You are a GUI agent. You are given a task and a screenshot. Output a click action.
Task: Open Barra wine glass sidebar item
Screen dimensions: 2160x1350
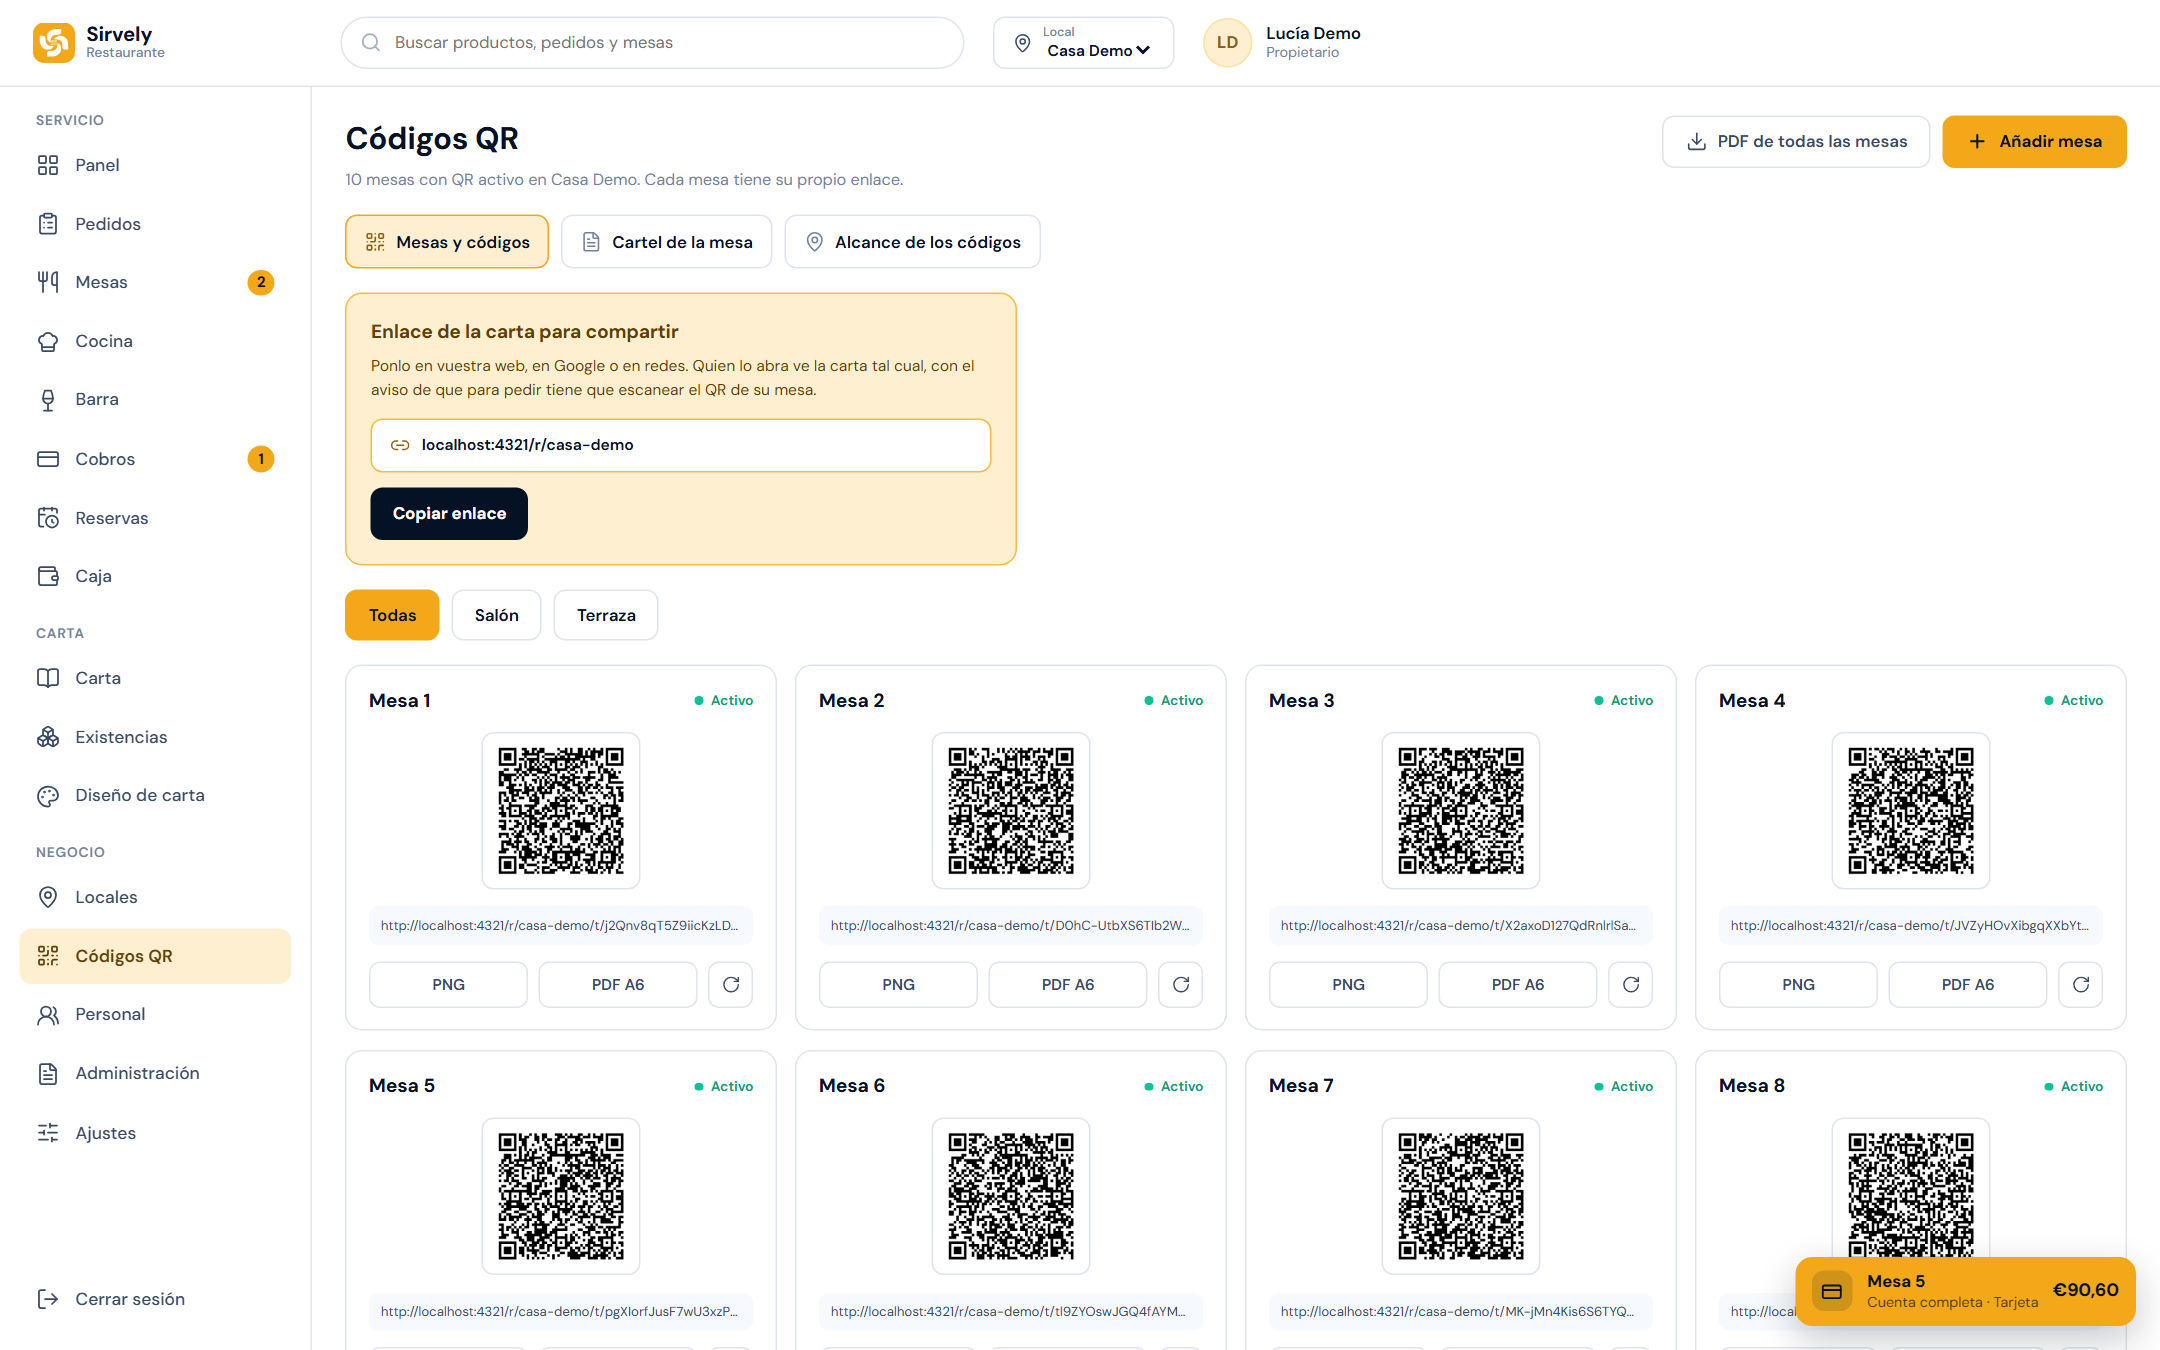coord(155,399)
